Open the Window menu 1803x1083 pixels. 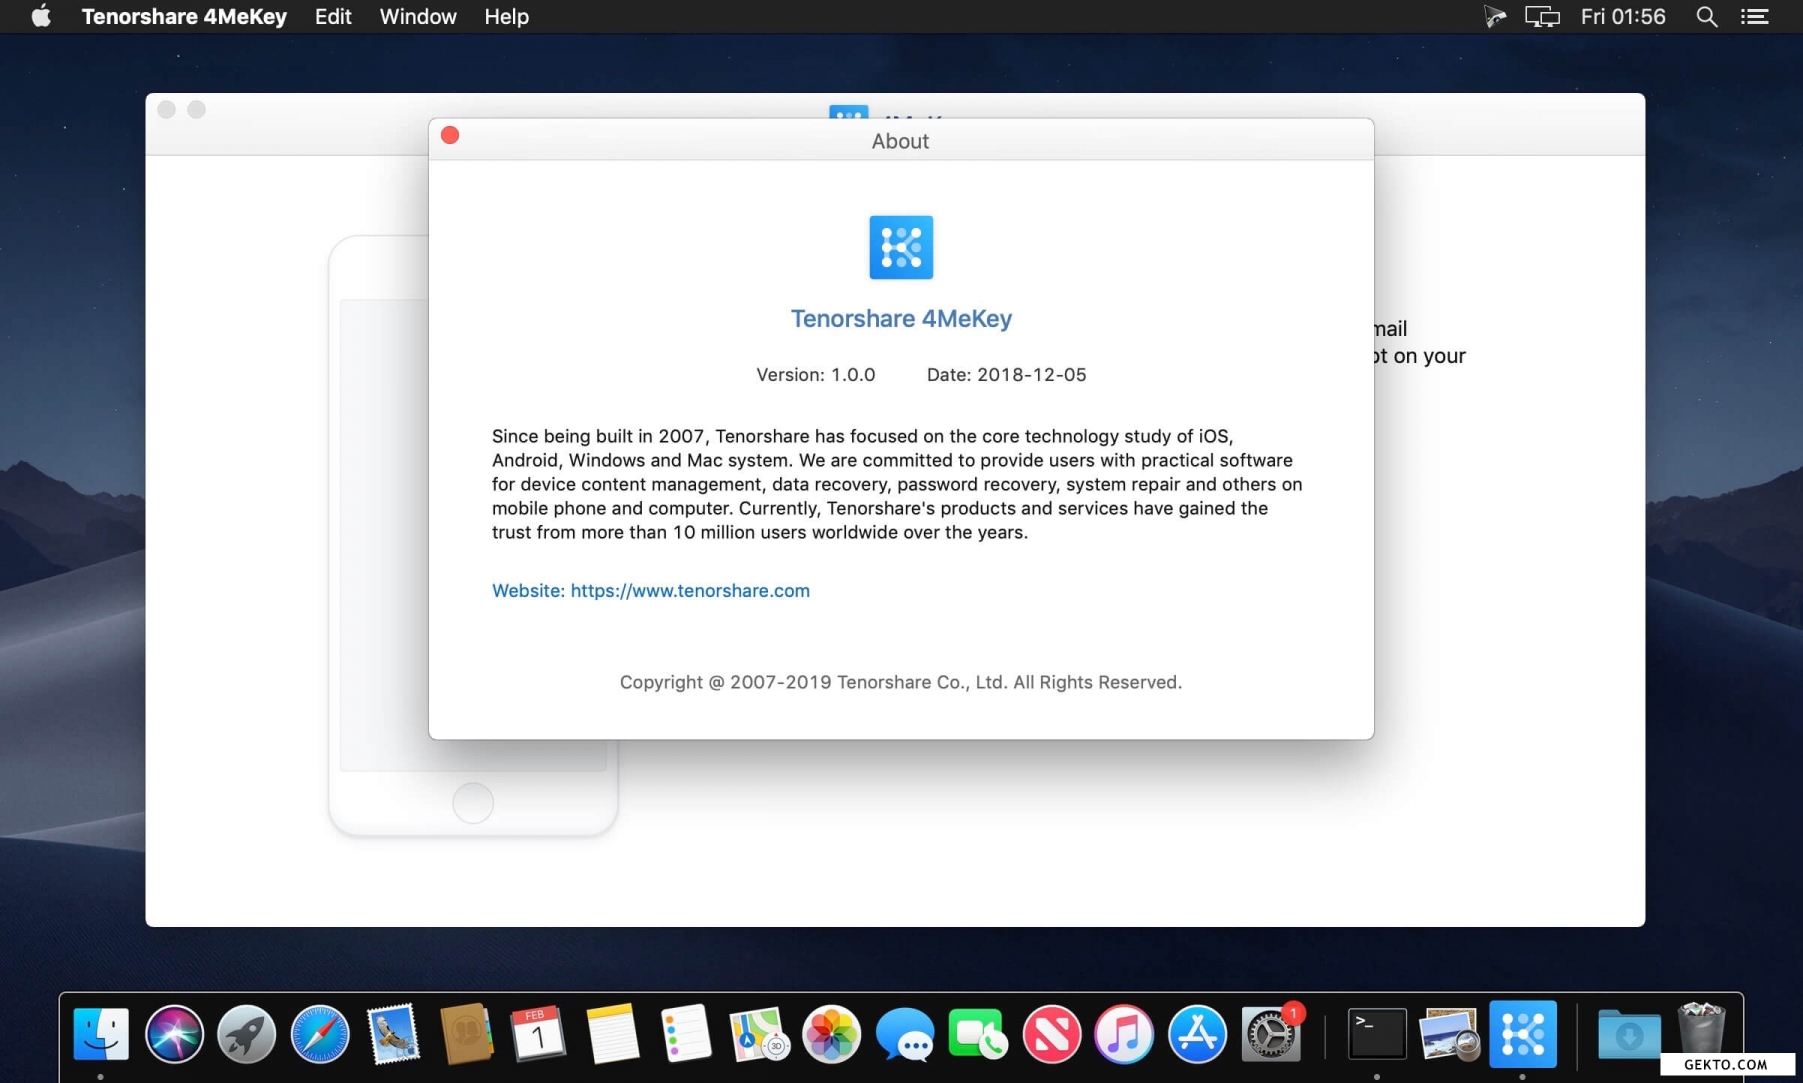[418, 16]
